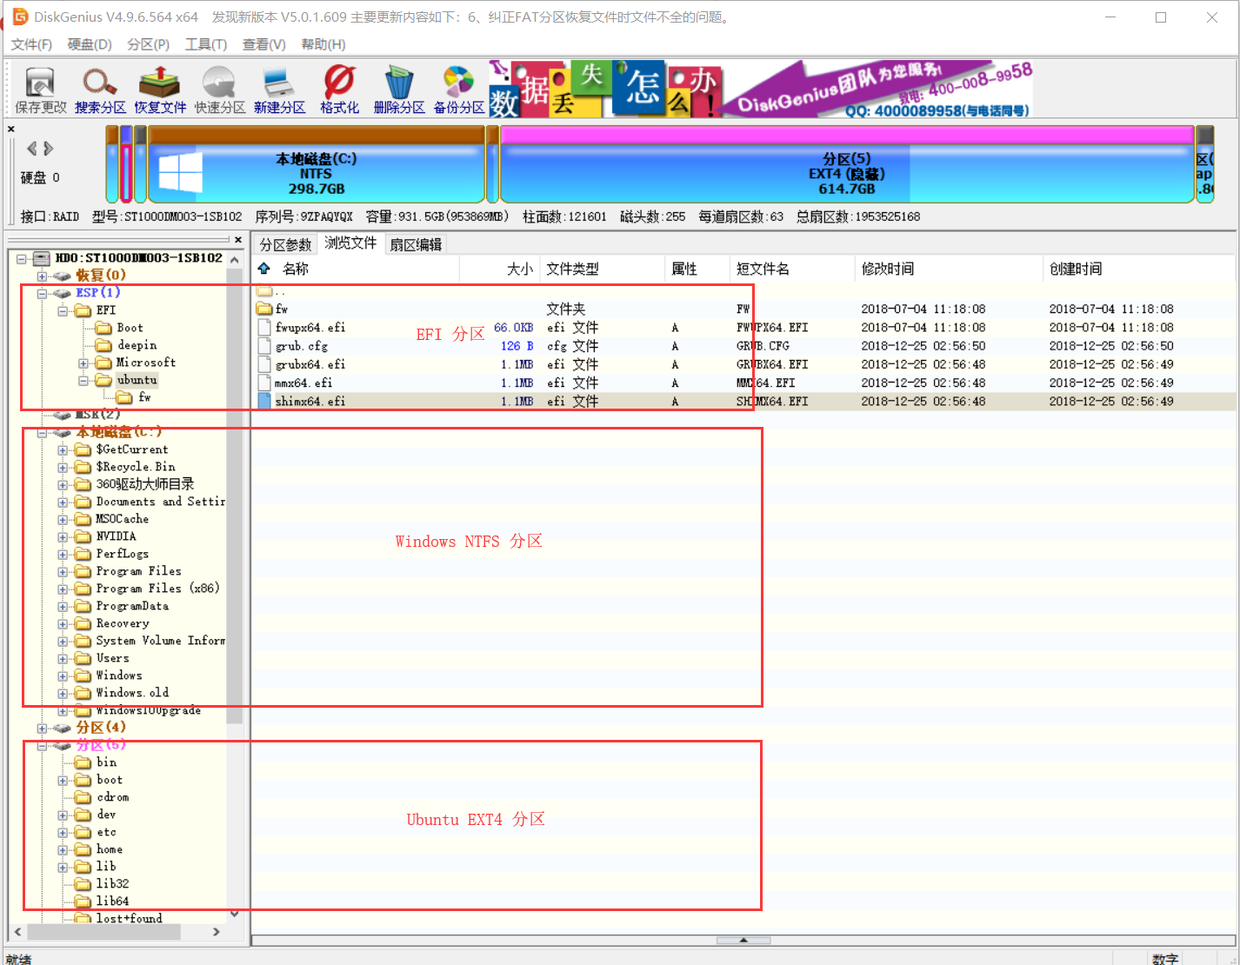
Task: Expand the 恢复(0) partition node
Action: pos(42,276)
